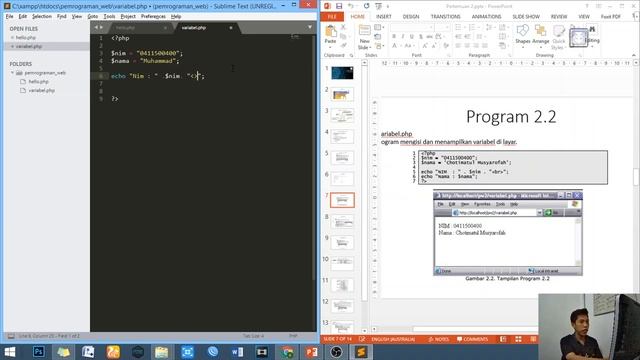Click the OBS Studio taskbar icon
Viewport: 640px width, 360px height.
(336, 352)
